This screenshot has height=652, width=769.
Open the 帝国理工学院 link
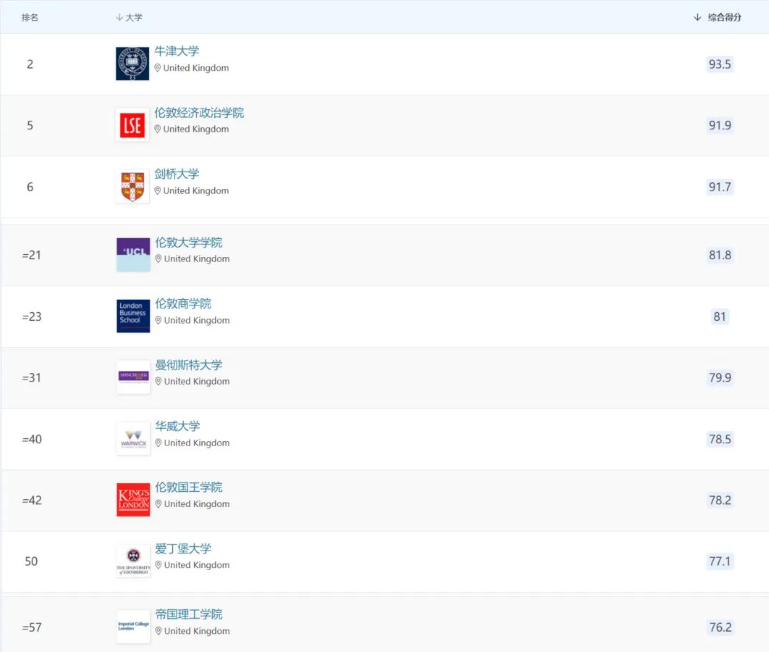tap(189, 614)
